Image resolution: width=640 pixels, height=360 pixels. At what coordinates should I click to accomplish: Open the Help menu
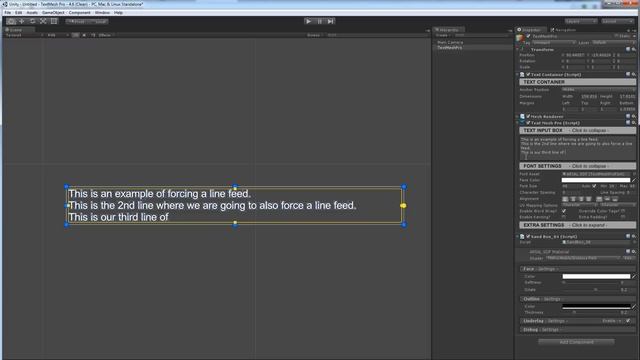pos(118,13)
